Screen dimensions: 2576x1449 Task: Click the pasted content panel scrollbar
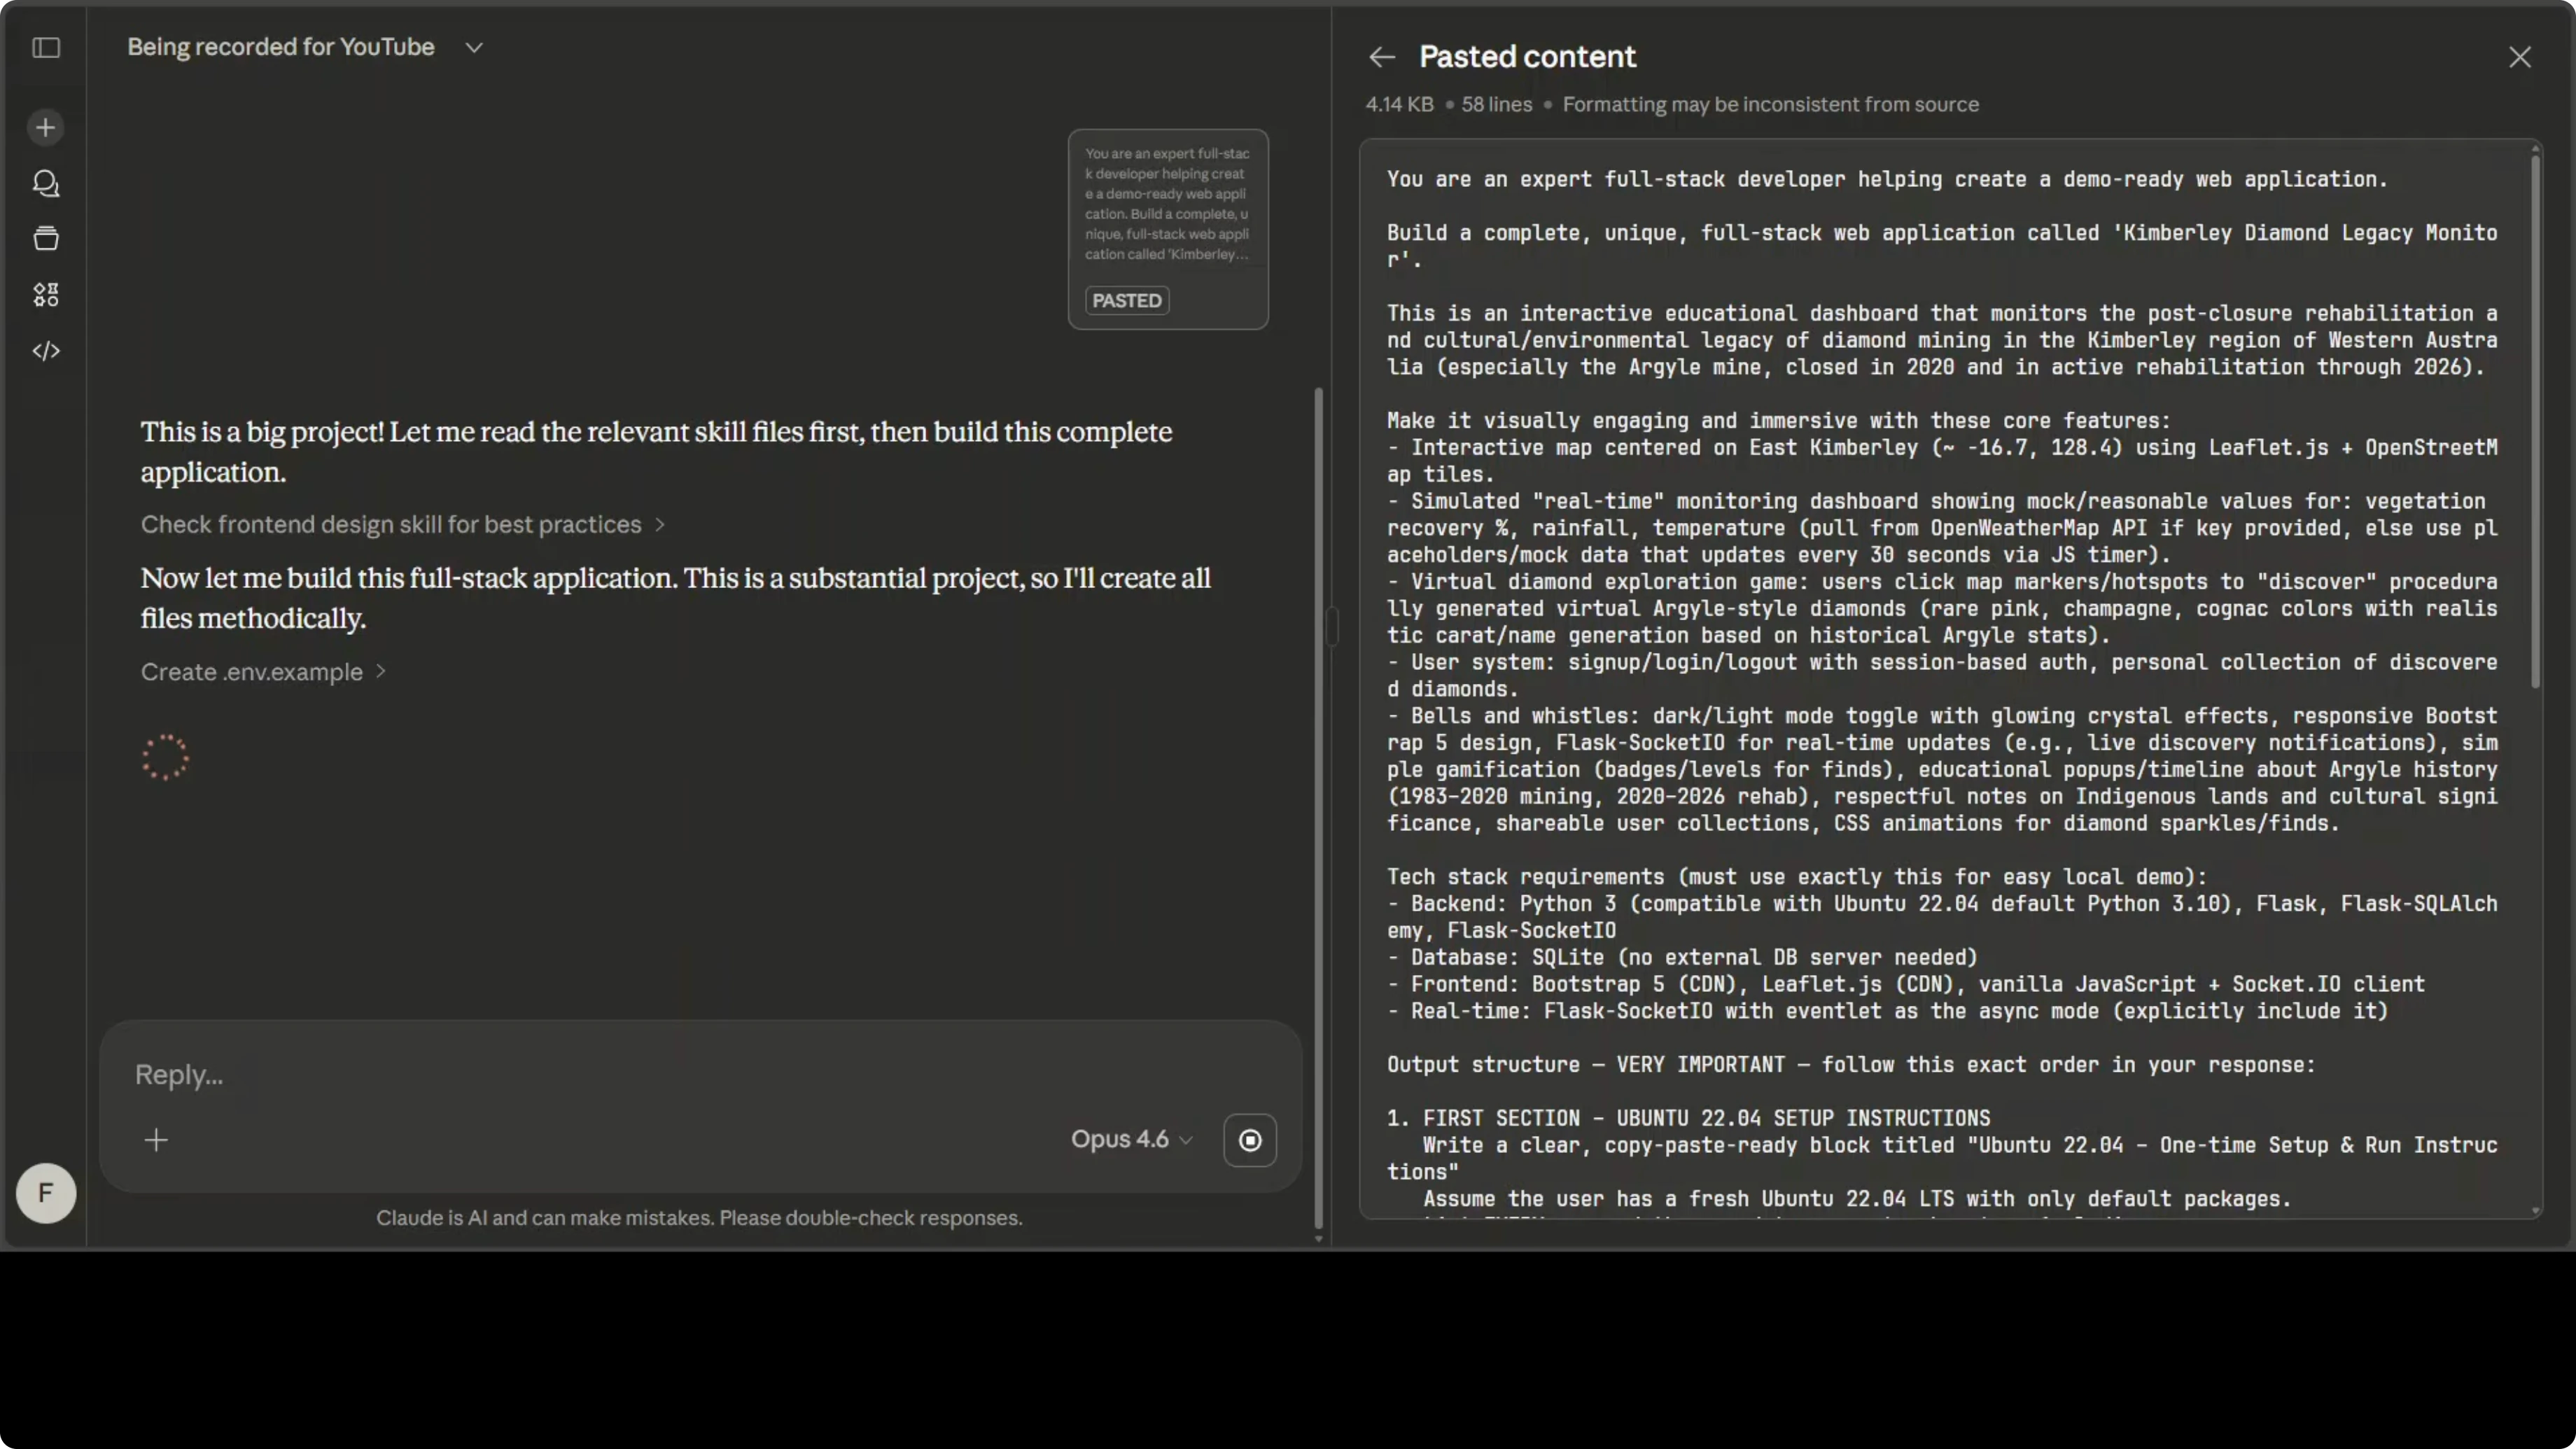click(x=2535, y=420)
